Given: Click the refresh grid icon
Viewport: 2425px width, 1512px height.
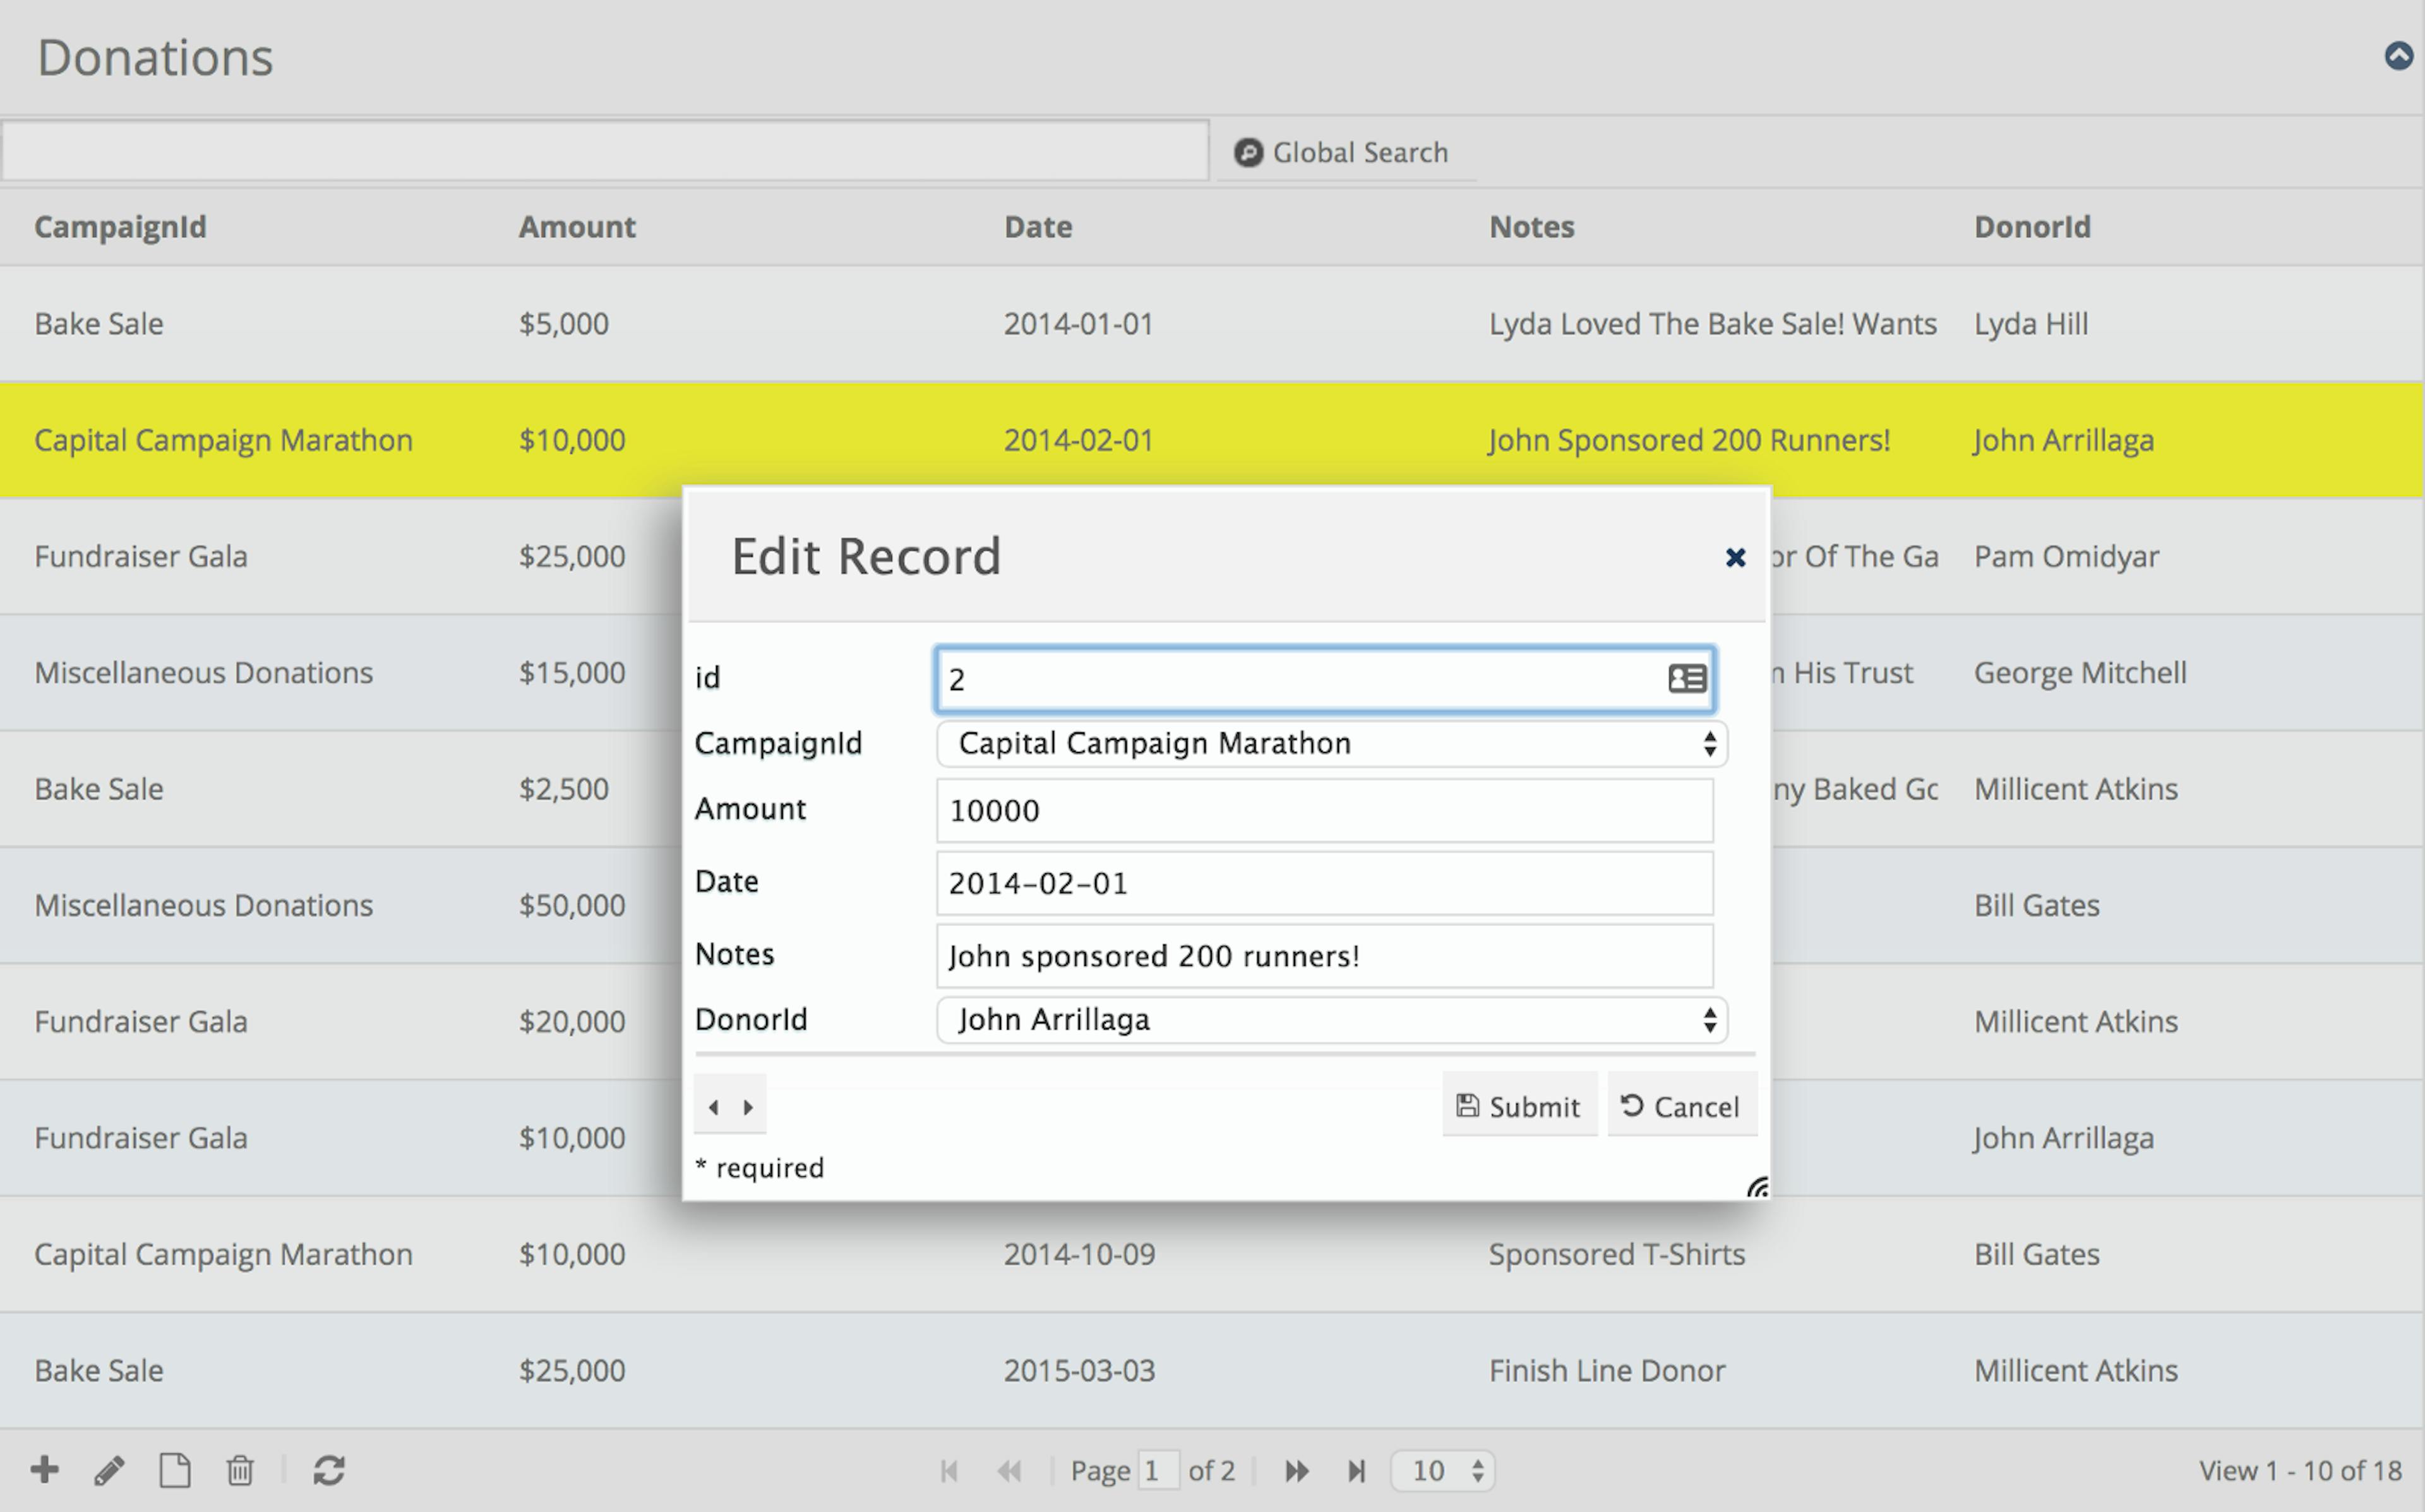Looking at the screenshot, I should [329, 1470].
